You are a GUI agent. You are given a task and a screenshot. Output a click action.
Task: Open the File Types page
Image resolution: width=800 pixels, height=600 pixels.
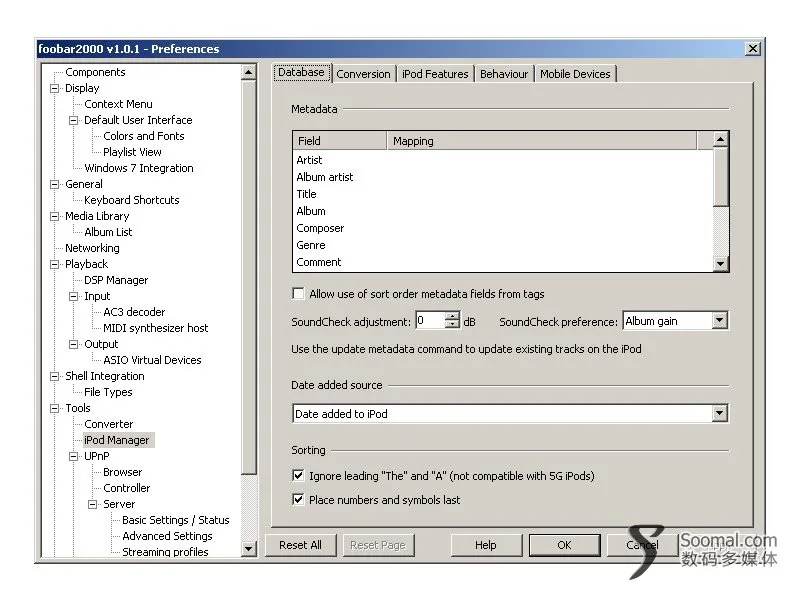108,392
